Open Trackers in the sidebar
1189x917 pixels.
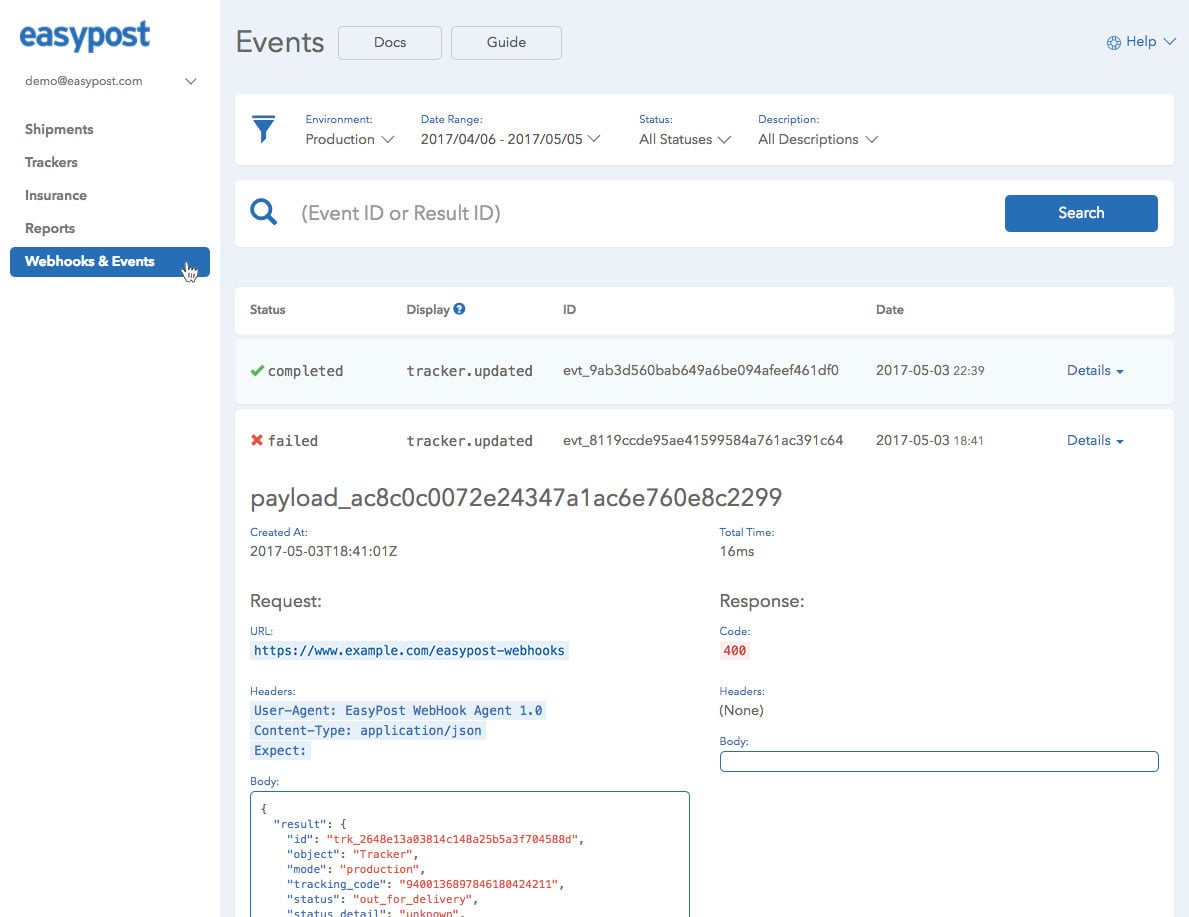(51, 162)
